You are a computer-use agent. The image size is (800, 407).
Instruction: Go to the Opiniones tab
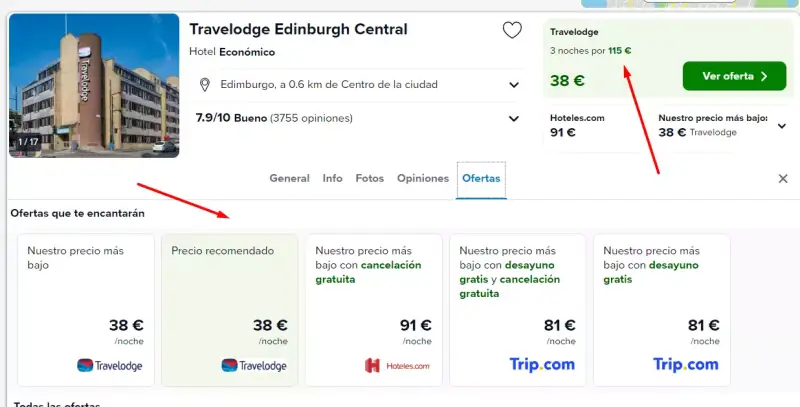click(x=423, y=179)
